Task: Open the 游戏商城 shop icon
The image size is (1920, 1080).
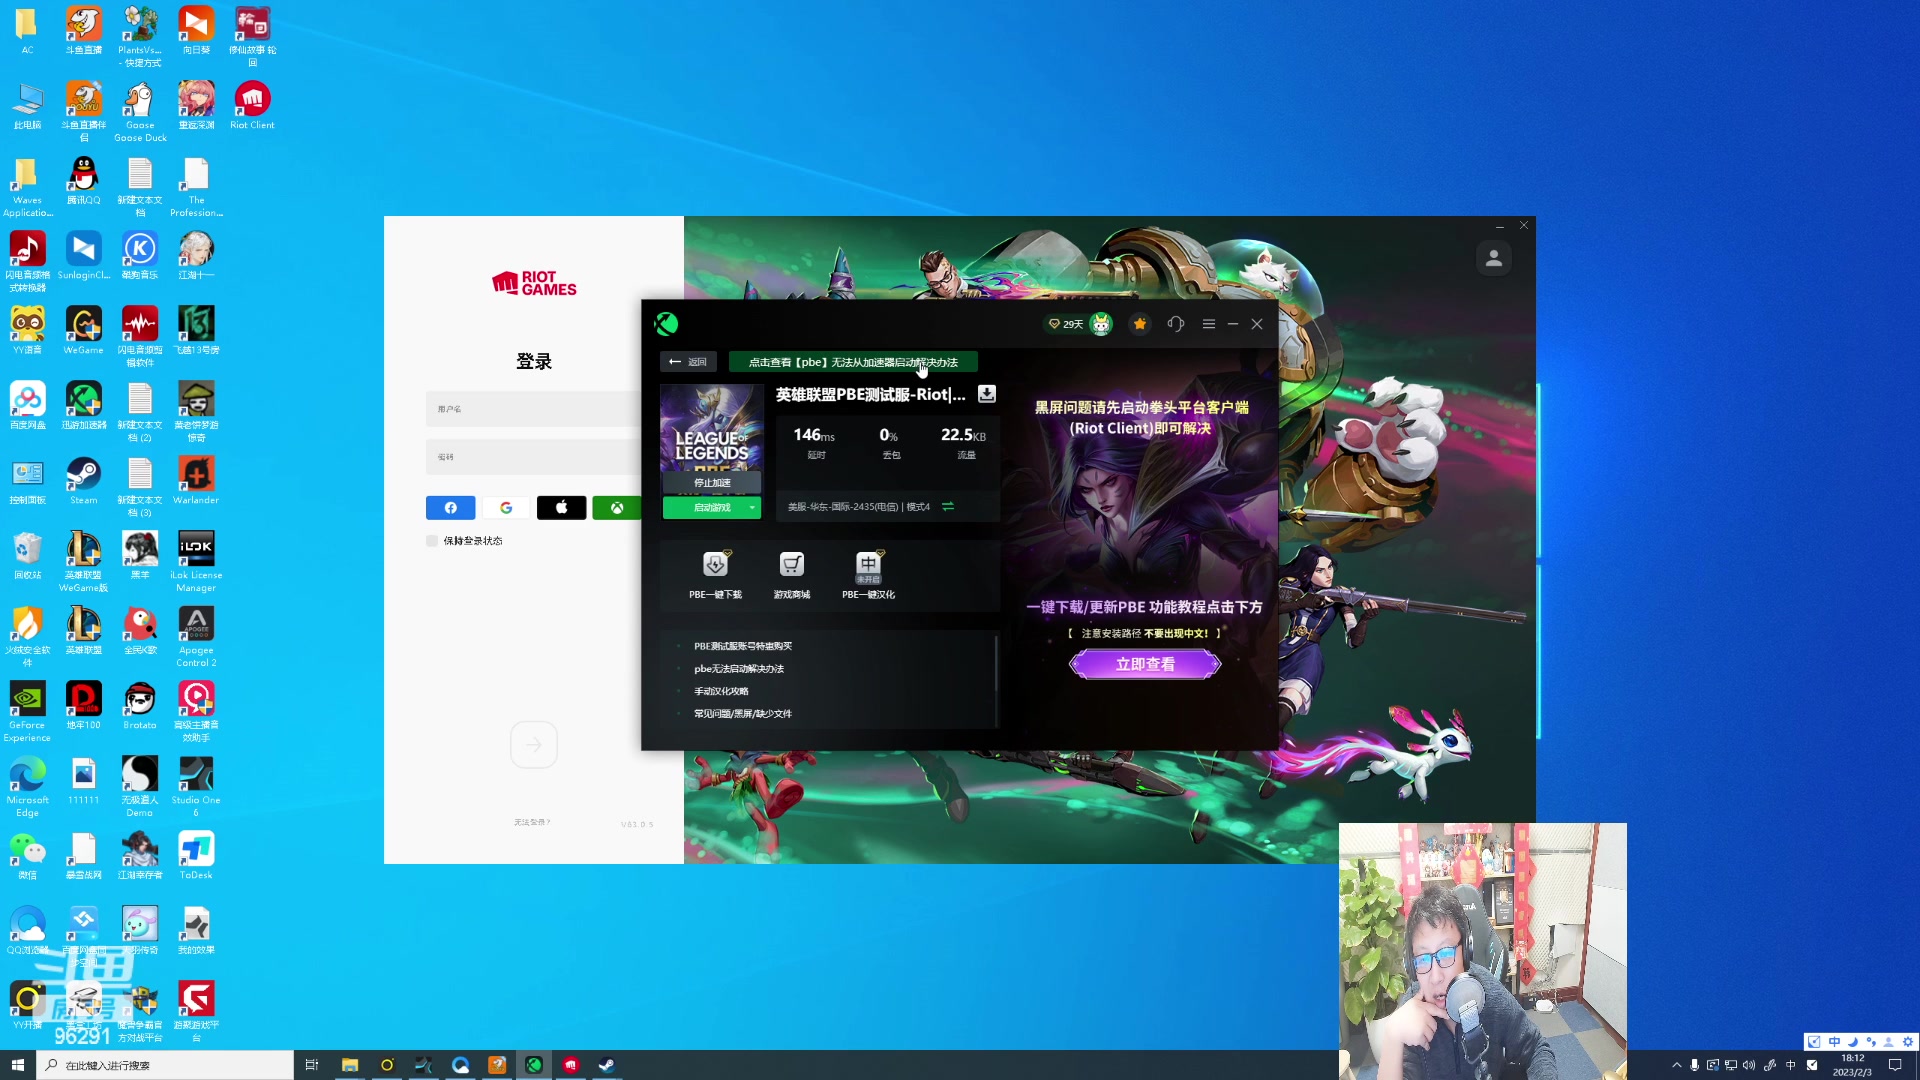Action: [791, 565]
